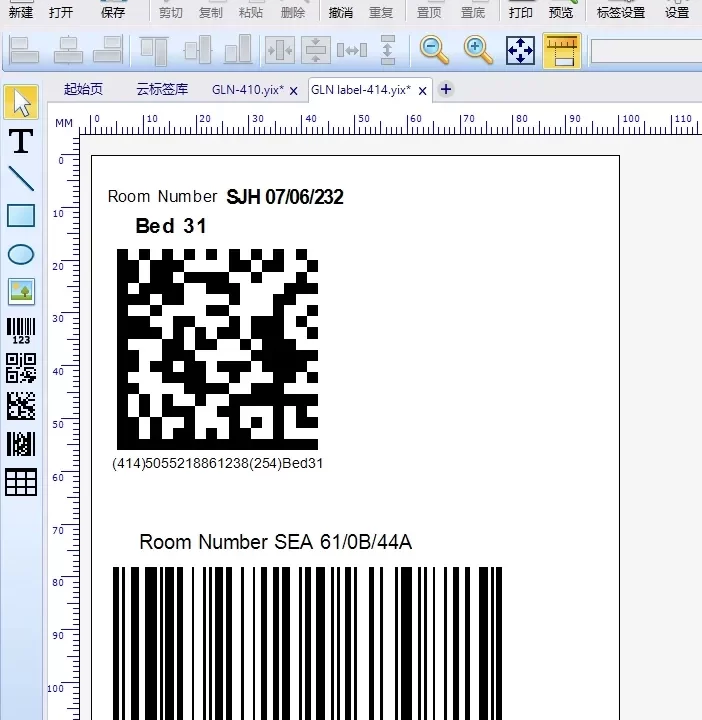
Task: Select 'Room Number SEA 61/0B/44A' text
Action: point(275,542)
